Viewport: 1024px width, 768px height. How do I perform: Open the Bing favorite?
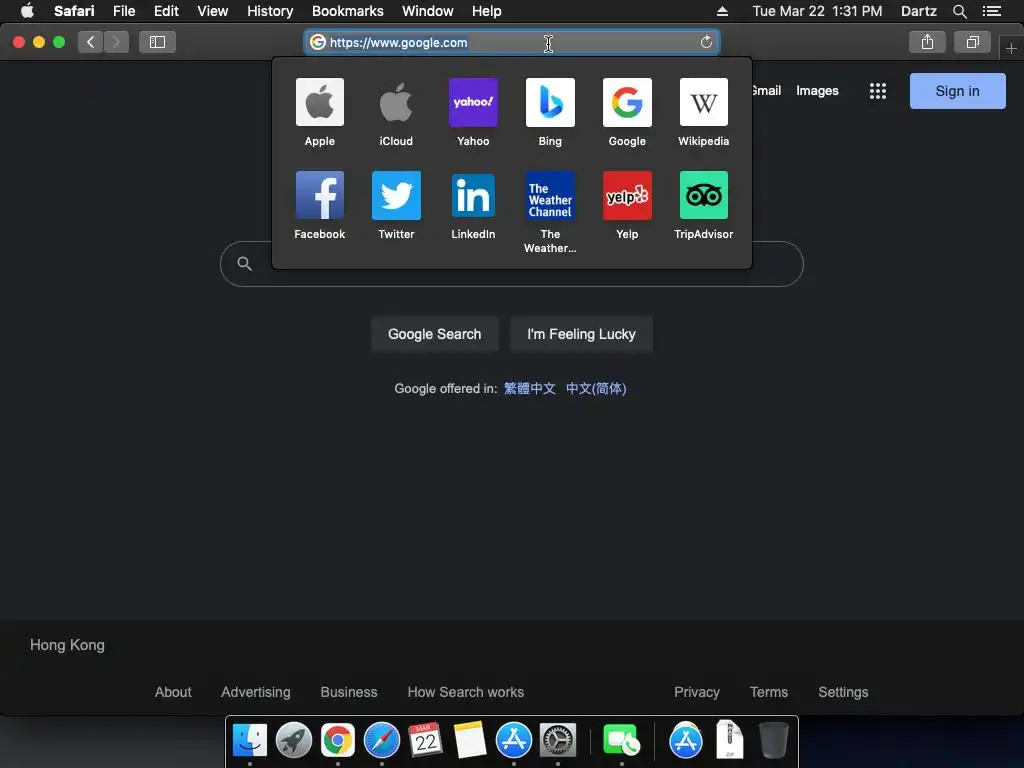coord(550,112)
